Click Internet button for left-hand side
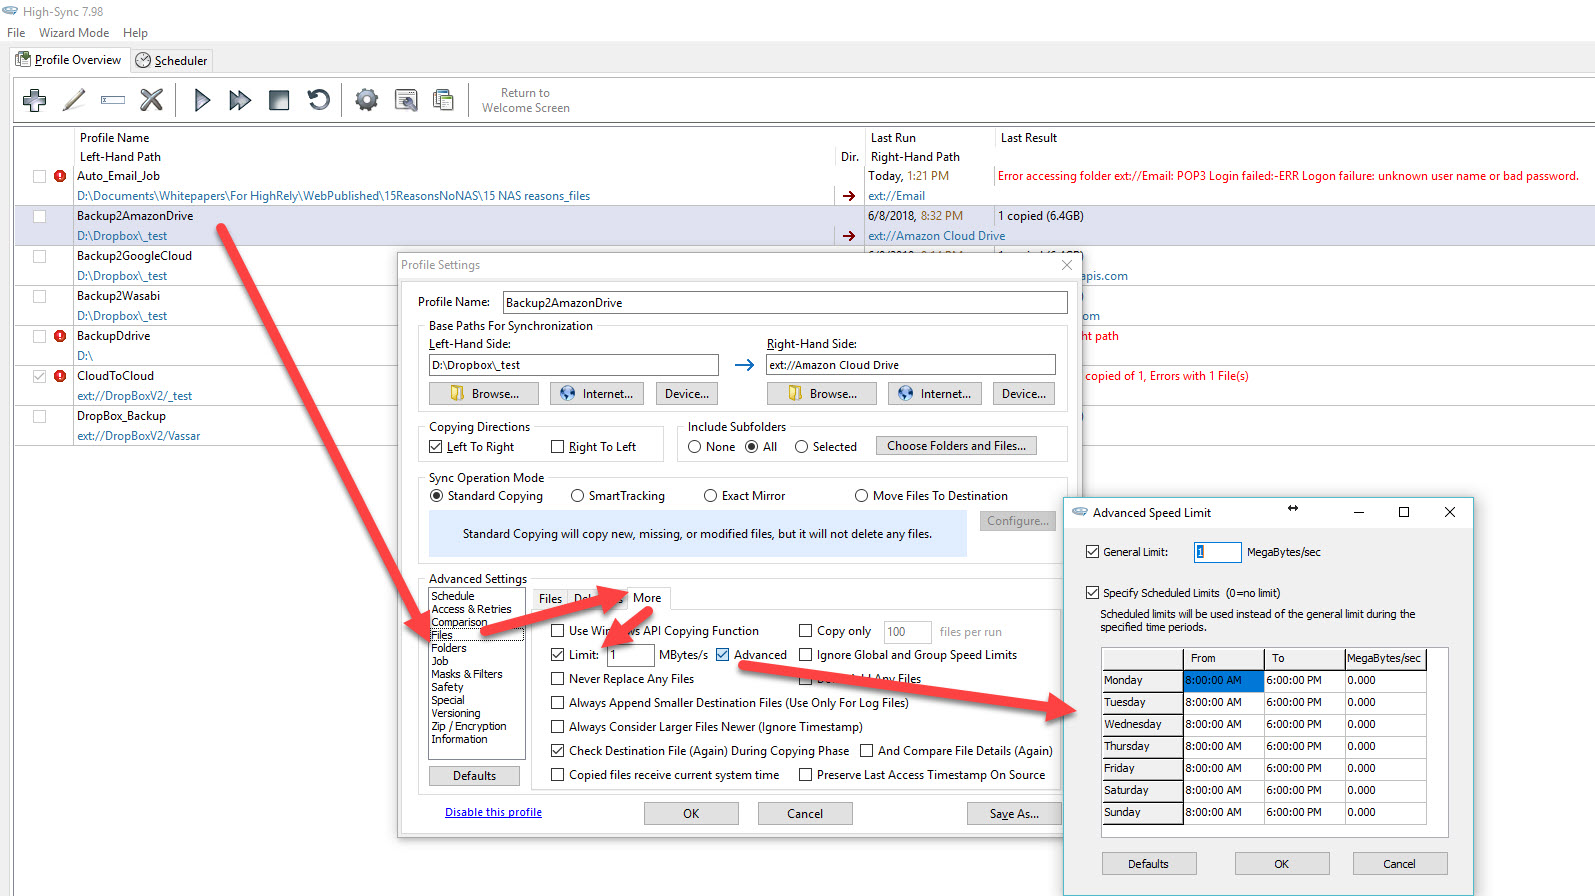The width and height of the screenshot is (1595, 896). [x=596, y=394]
